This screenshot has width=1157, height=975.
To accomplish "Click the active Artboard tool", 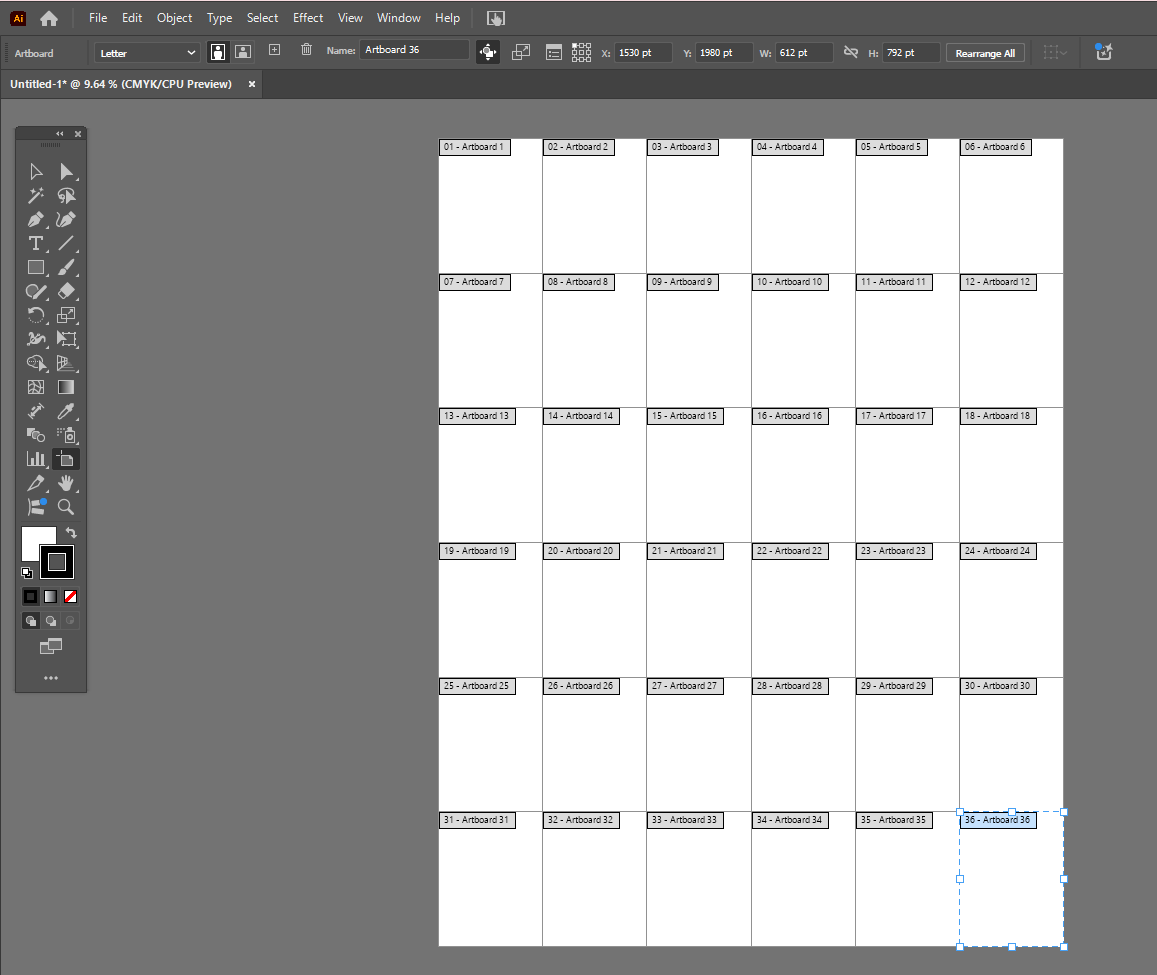I will (x=66, y=459).
